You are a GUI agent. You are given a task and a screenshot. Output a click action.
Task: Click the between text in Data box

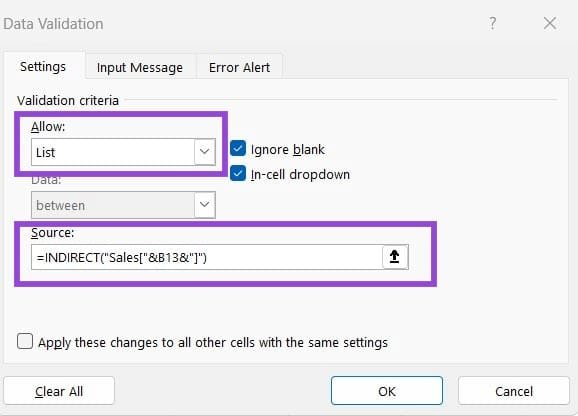[60, 205]
